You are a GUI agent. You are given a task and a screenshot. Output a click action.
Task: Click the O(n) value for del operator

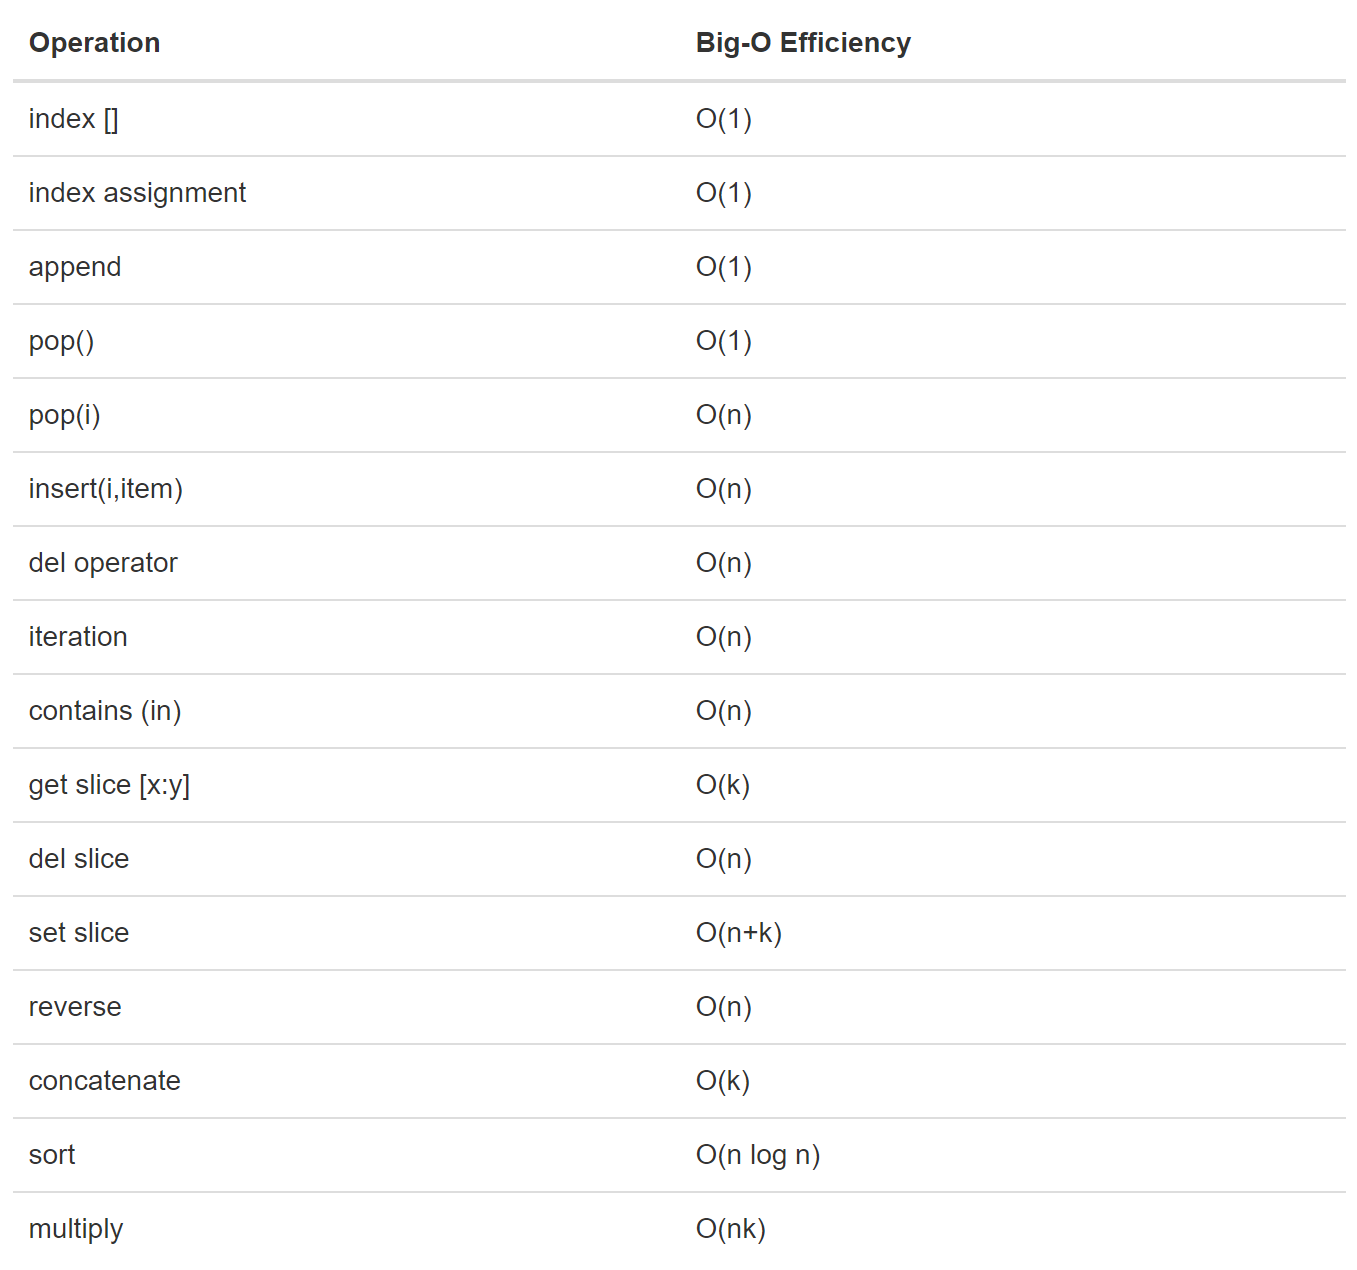click(x=723, y=563)
